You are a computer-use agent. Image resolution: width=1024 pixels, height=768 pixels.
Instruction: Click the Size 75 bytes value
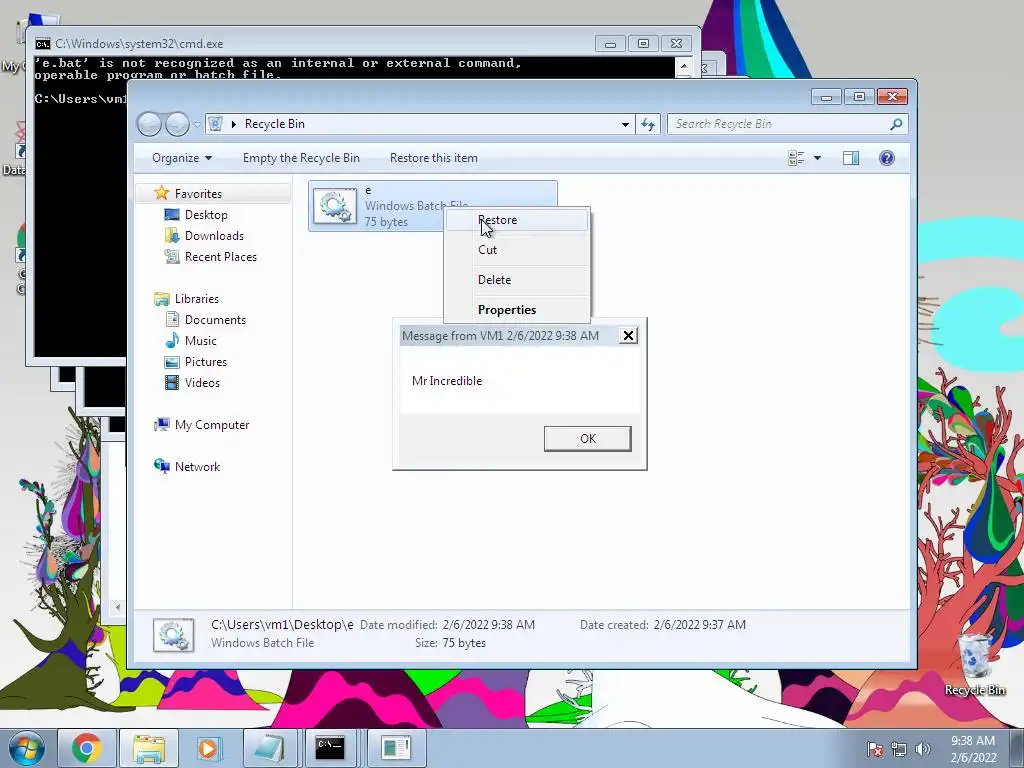464,643
